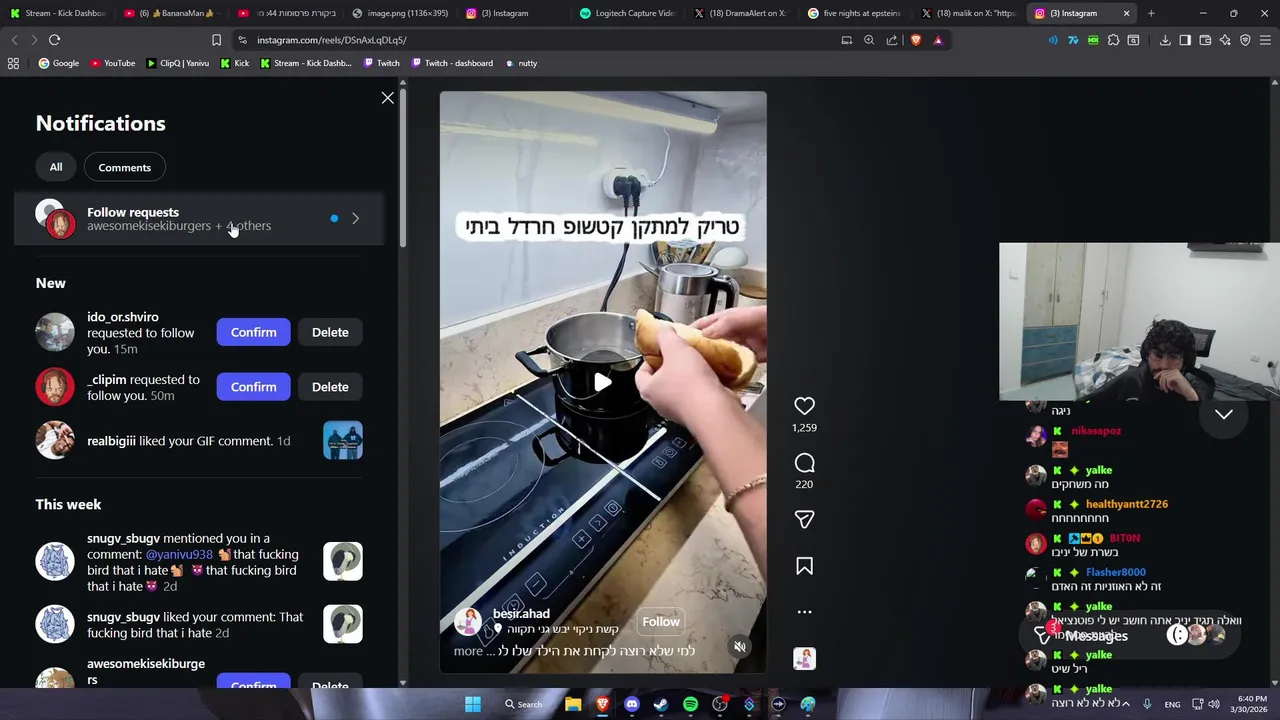Close the Notifications panel
1280x720 pixels.
pos(388,98)
